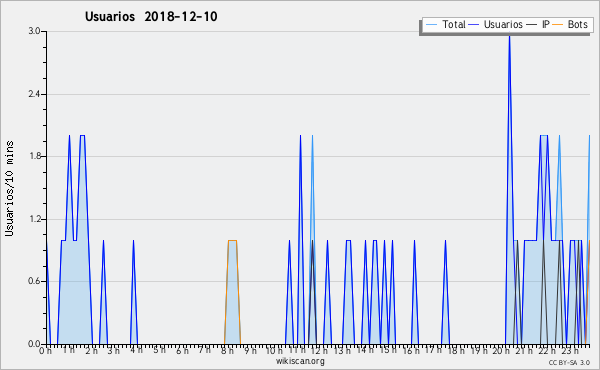The height and width of the screenshot is (370, 600).
Task: Click the wikiscan.org text below chart
Action: [x=300, y=361]
